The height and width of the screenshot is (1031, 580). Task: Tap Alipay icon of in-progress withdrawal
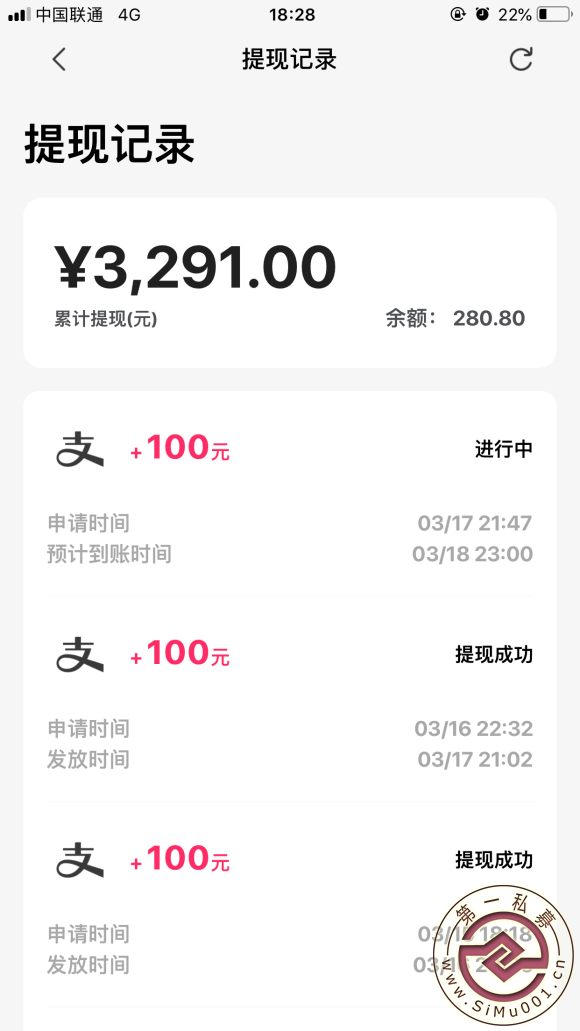[x=80, y=450]
